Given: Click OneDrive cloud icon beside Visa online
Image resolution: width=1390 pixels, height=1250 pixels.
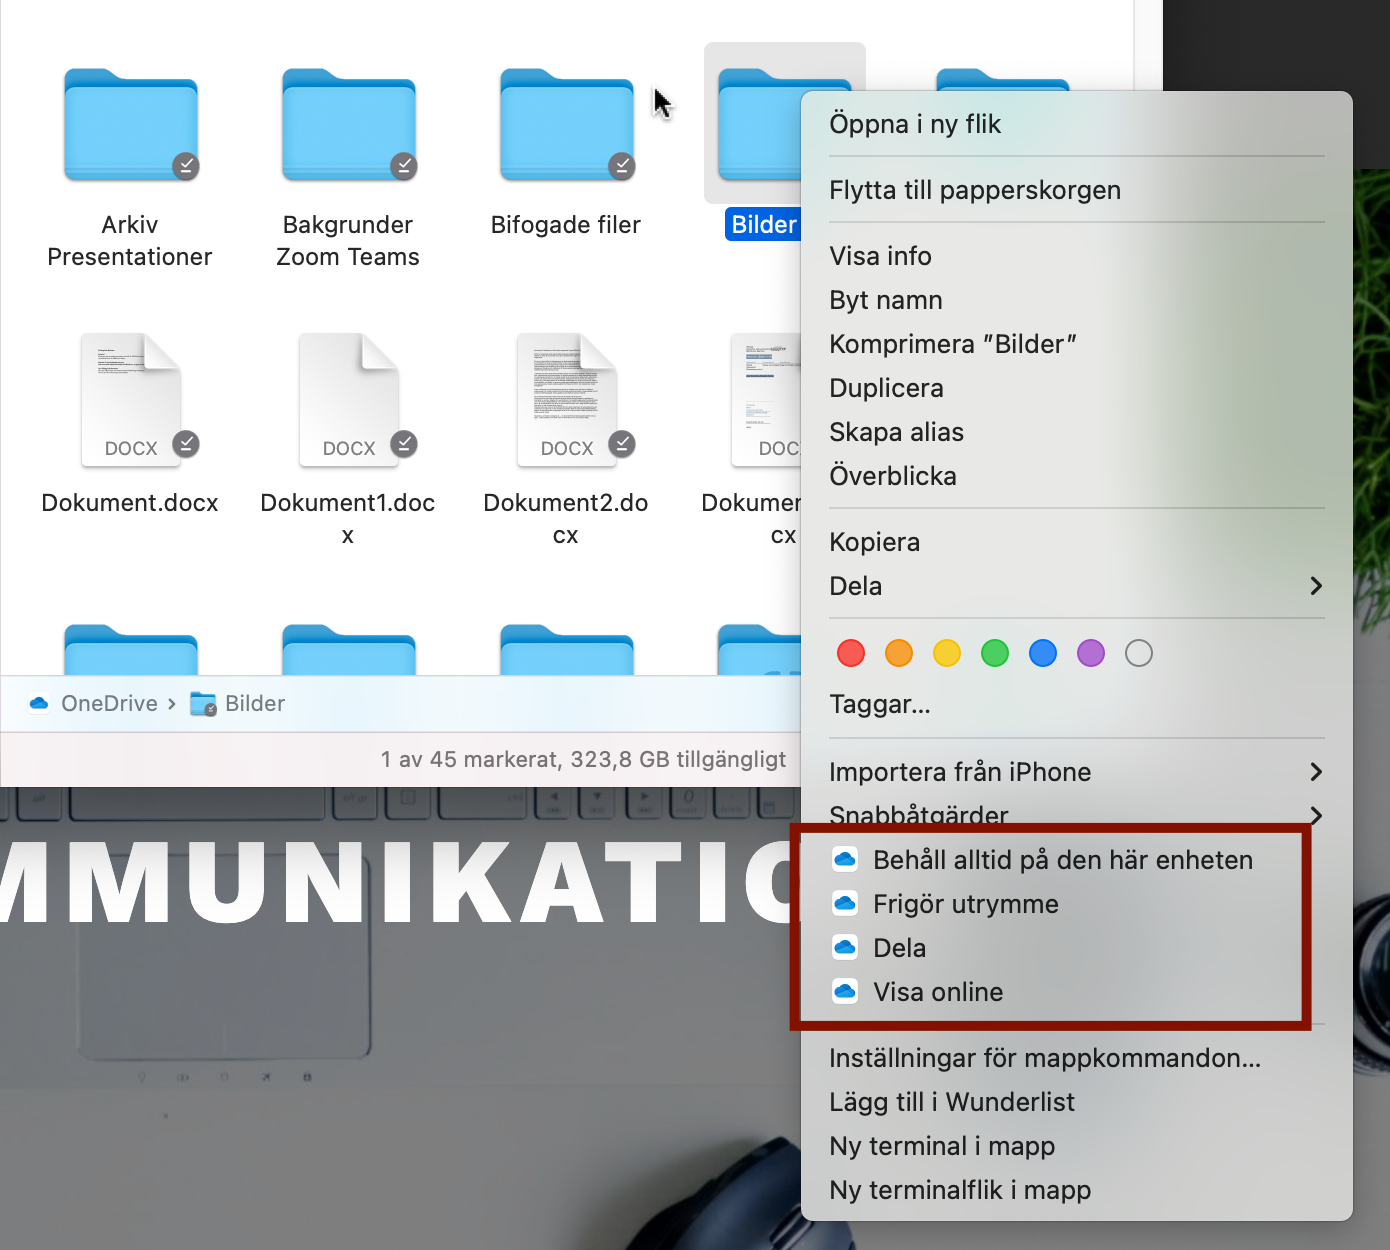Looking at the screenshot, I should 845,992.
